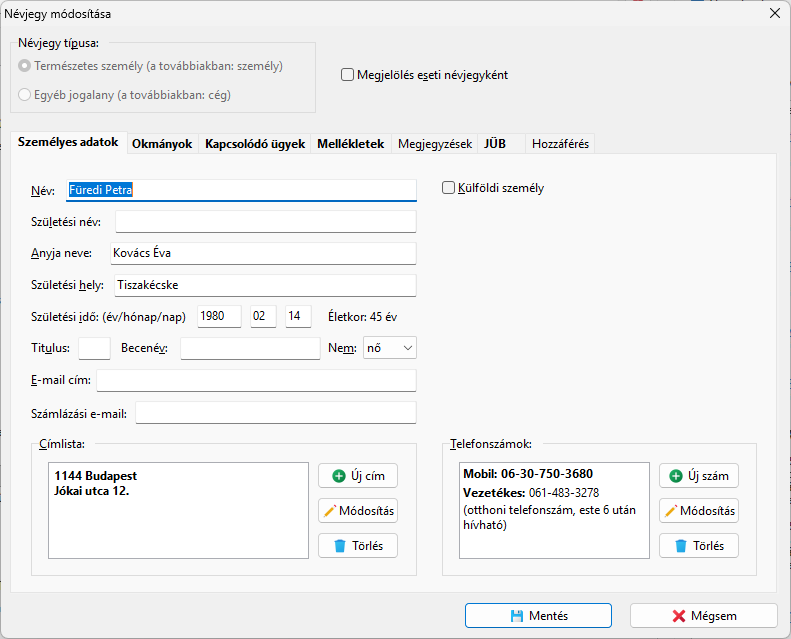Click the trash icon to delete the address
791x639 pixels.
click(339, 546)
